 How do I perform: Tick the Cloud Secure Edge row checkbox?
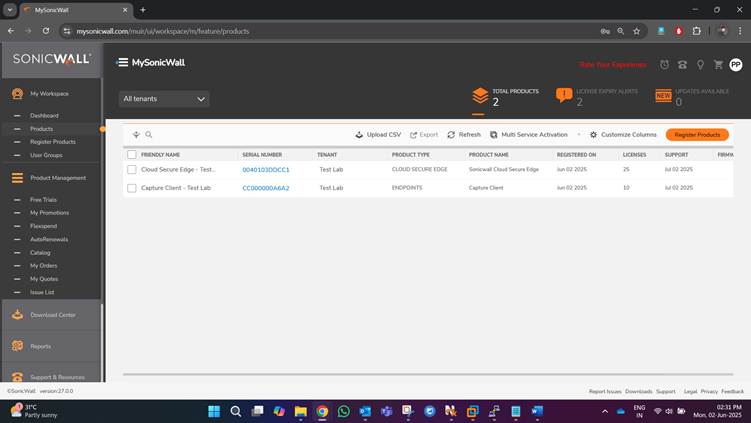pyautogui.click(x=132, y=170)
